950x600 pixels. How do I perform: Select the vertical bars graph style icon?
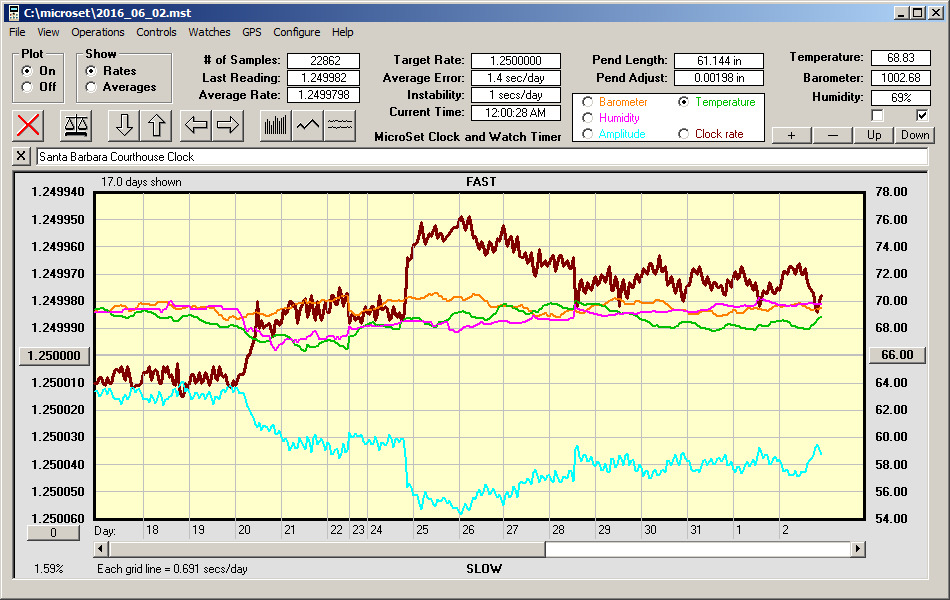(275, 125)
